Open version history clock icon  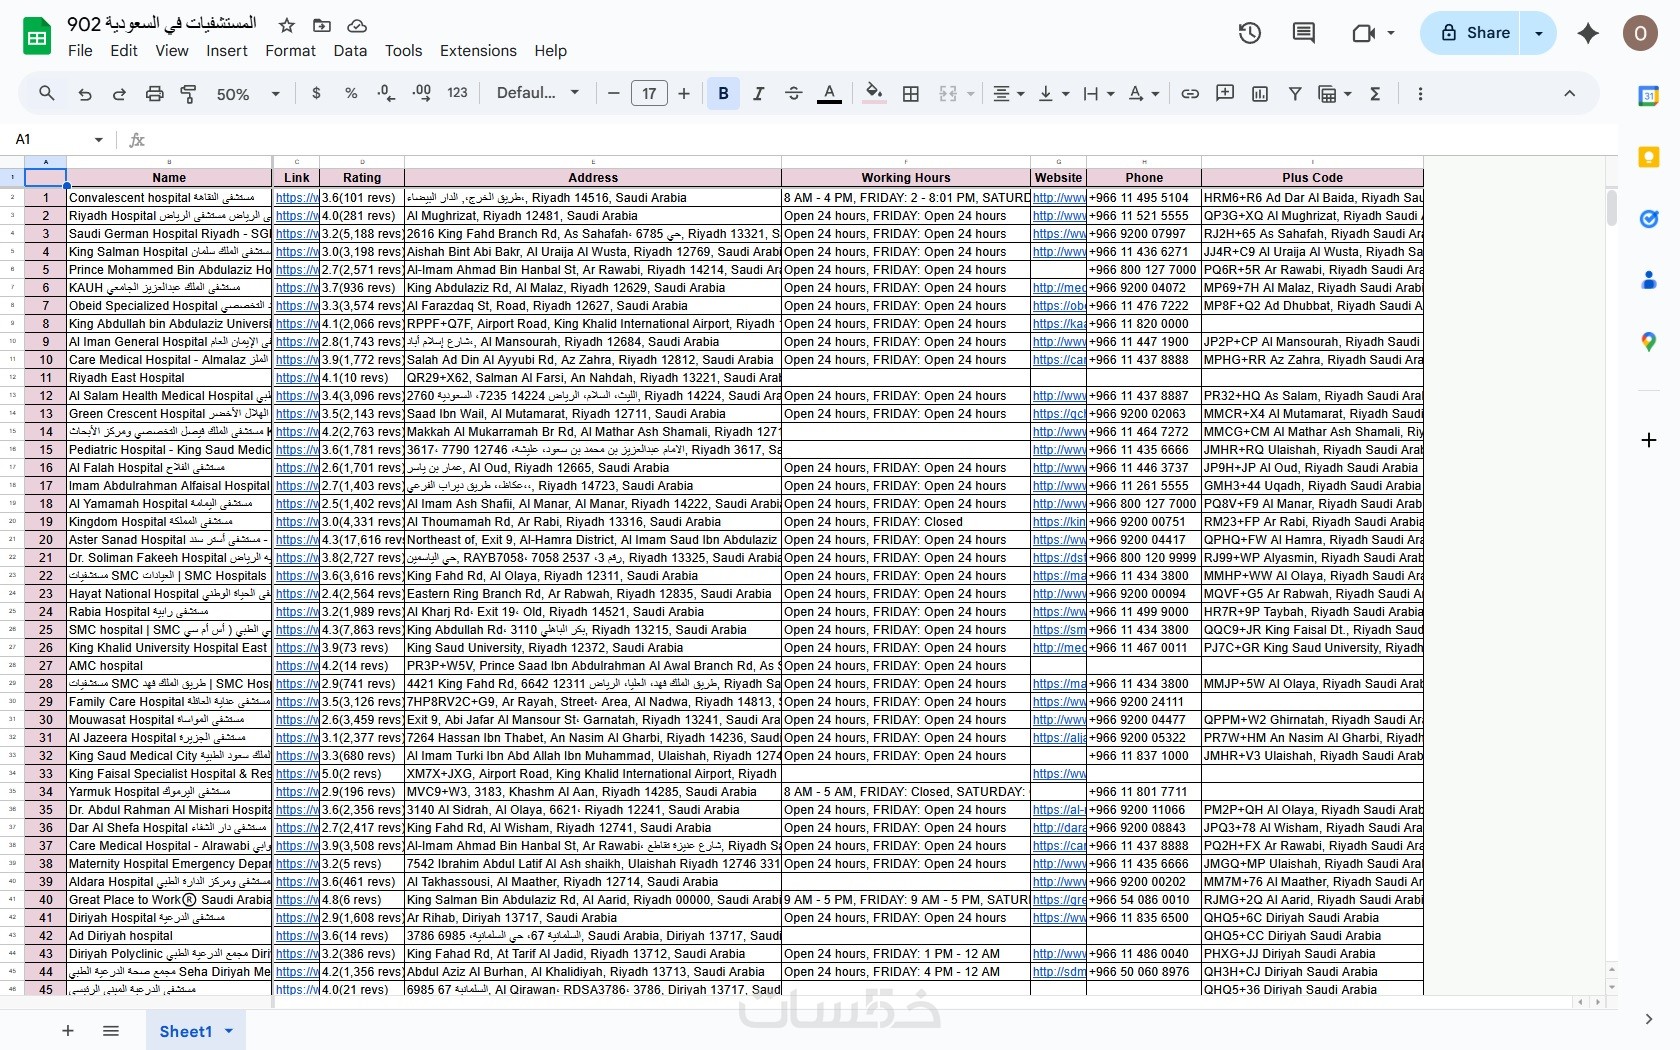tap(1249, 33)
